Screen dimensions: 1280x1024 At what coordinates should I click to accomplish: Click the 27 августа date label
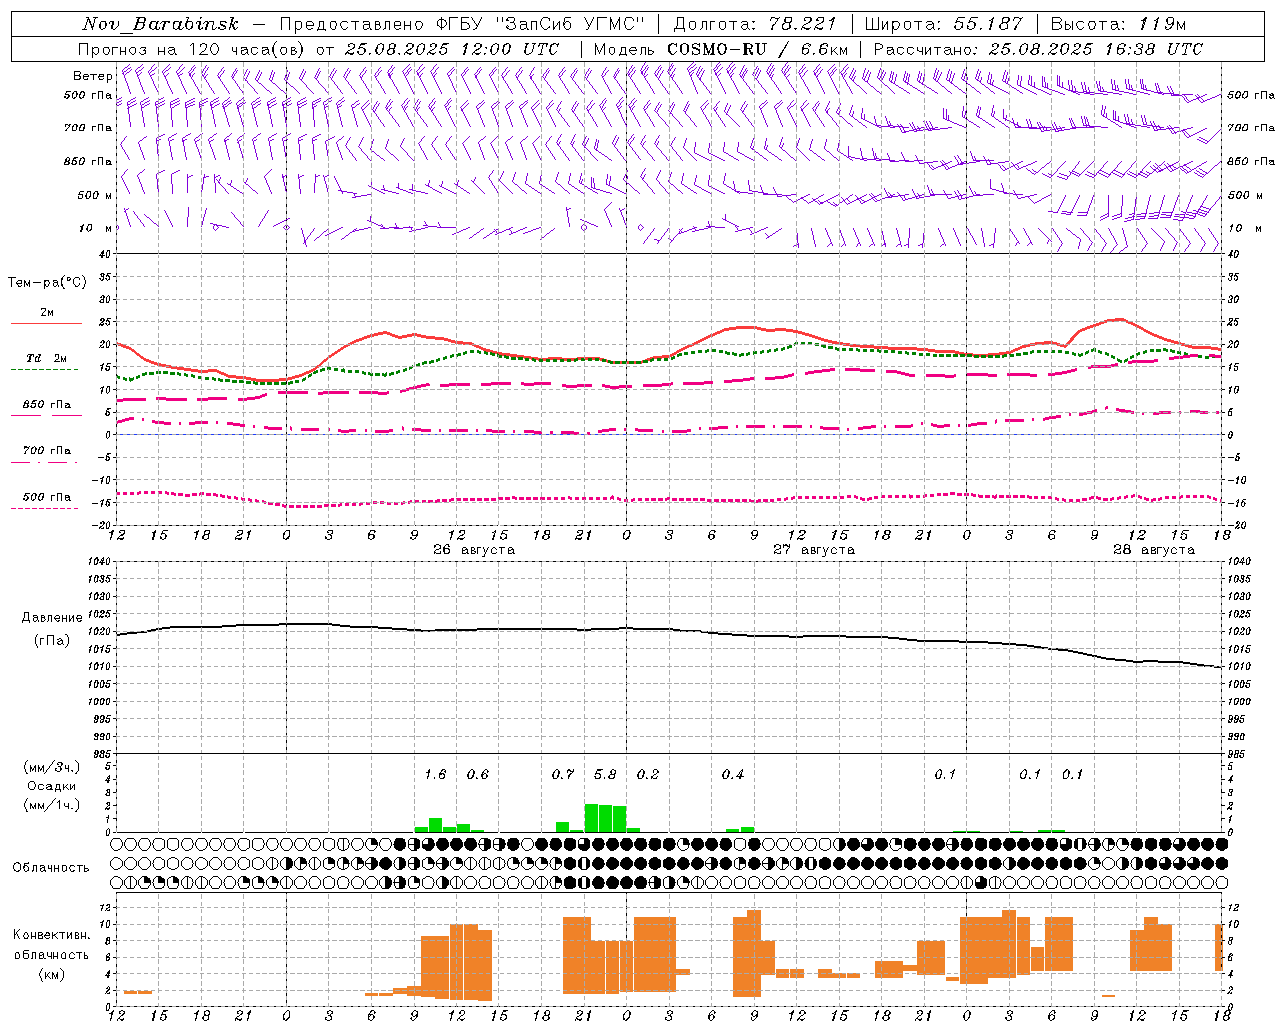tap(814, 550)
